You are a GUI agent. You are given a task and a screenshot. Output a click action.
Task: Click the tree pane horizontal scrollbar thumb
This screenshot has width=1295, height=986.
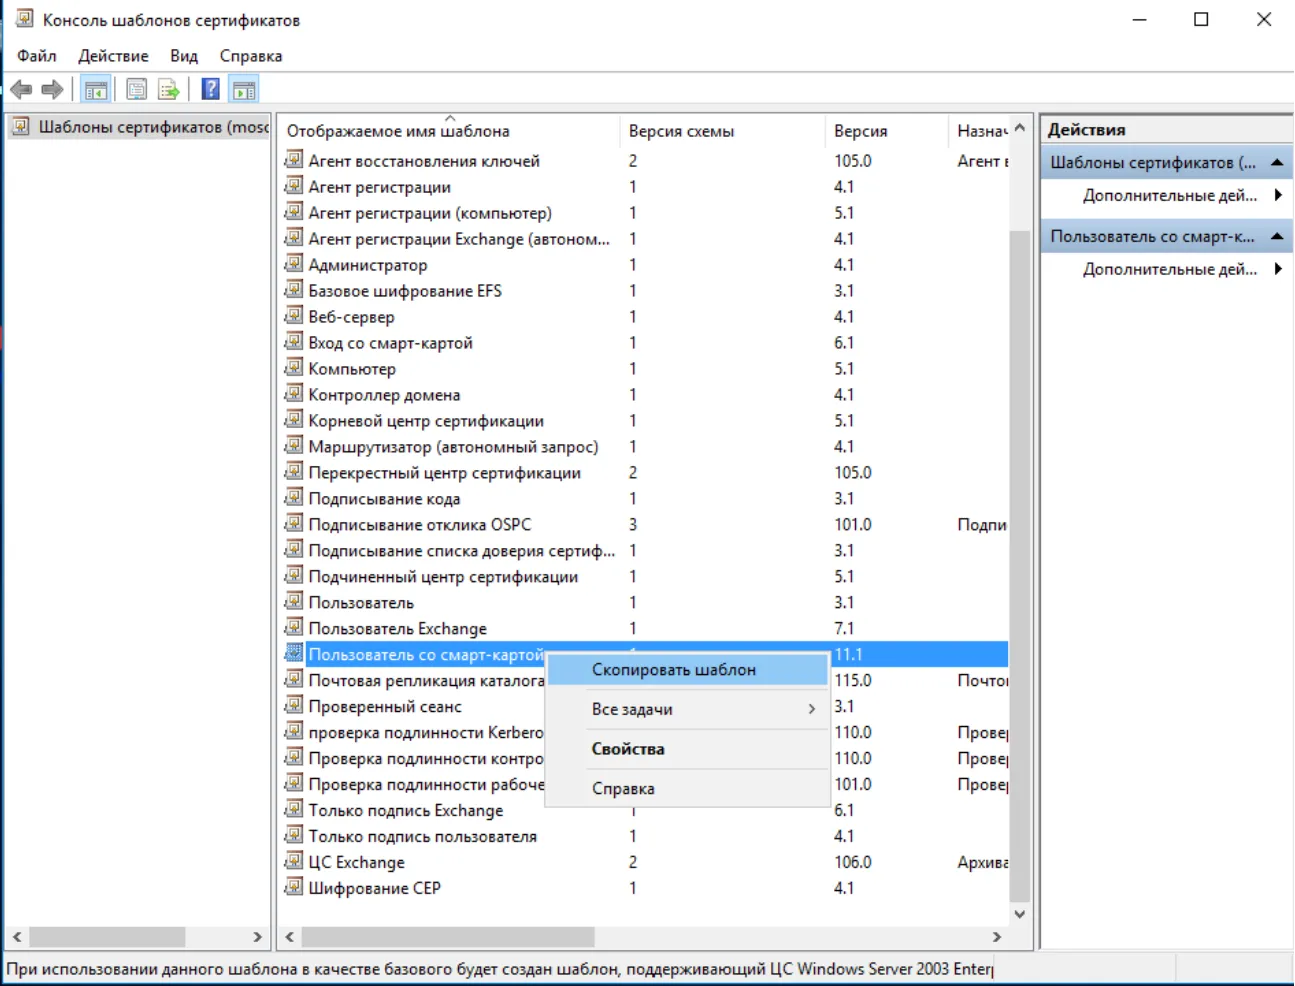coord(107,937)
